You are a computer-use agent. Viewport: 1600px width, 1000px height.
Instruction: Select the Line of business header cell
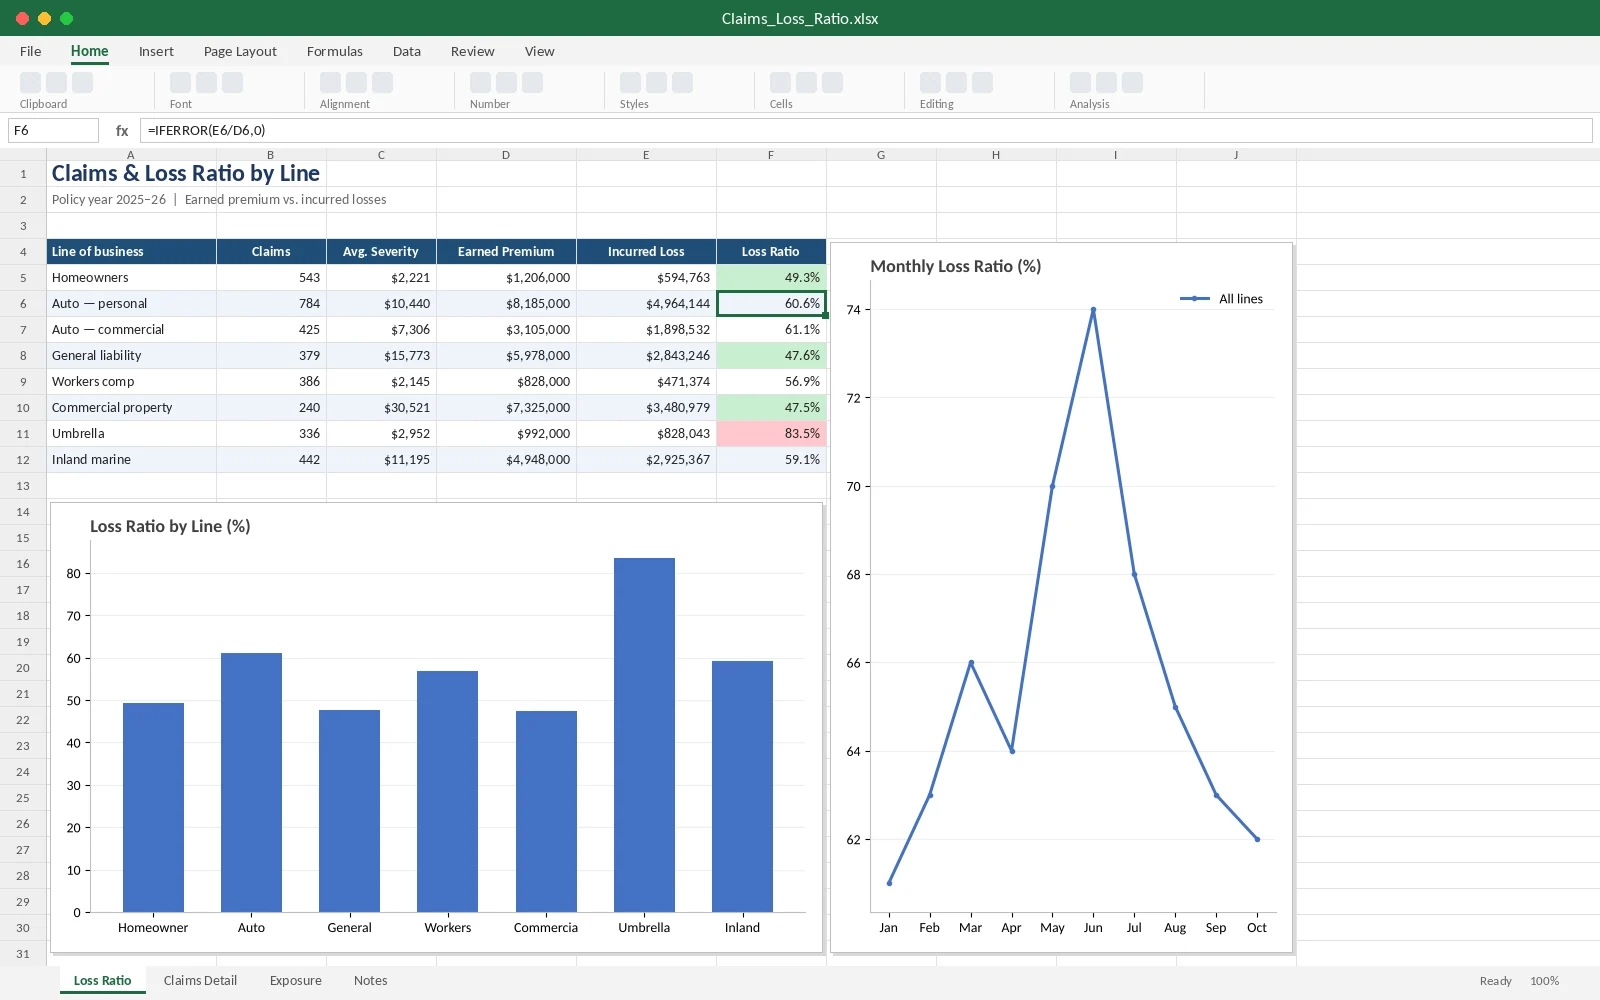(131, 252)
